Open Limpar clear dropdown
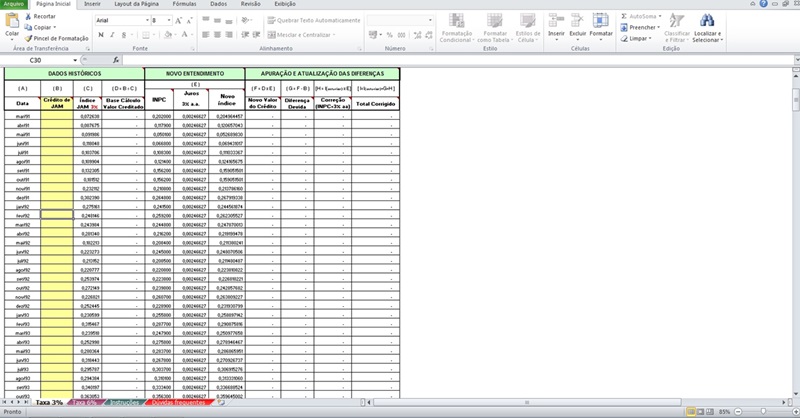 (x=636, y=38)
